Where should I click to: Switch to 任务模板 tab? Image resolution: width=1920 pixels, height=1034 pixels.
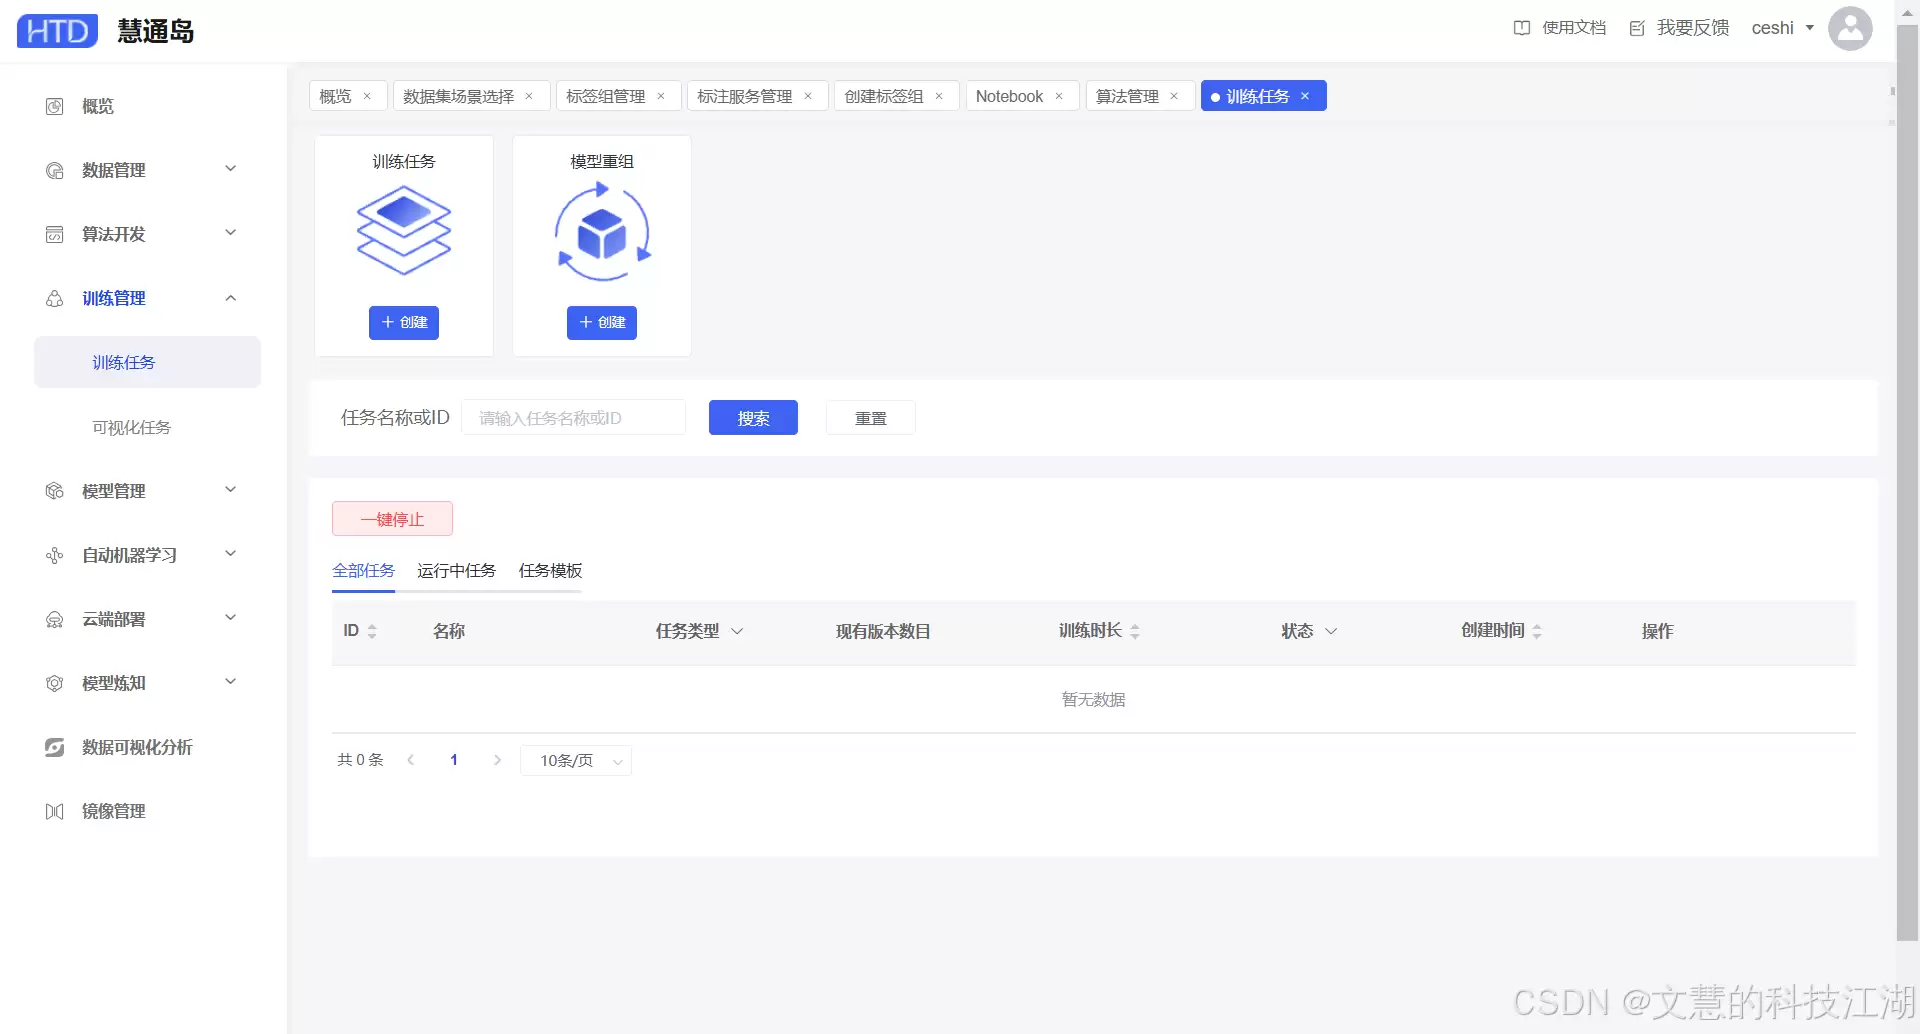[x=550, y=570]
